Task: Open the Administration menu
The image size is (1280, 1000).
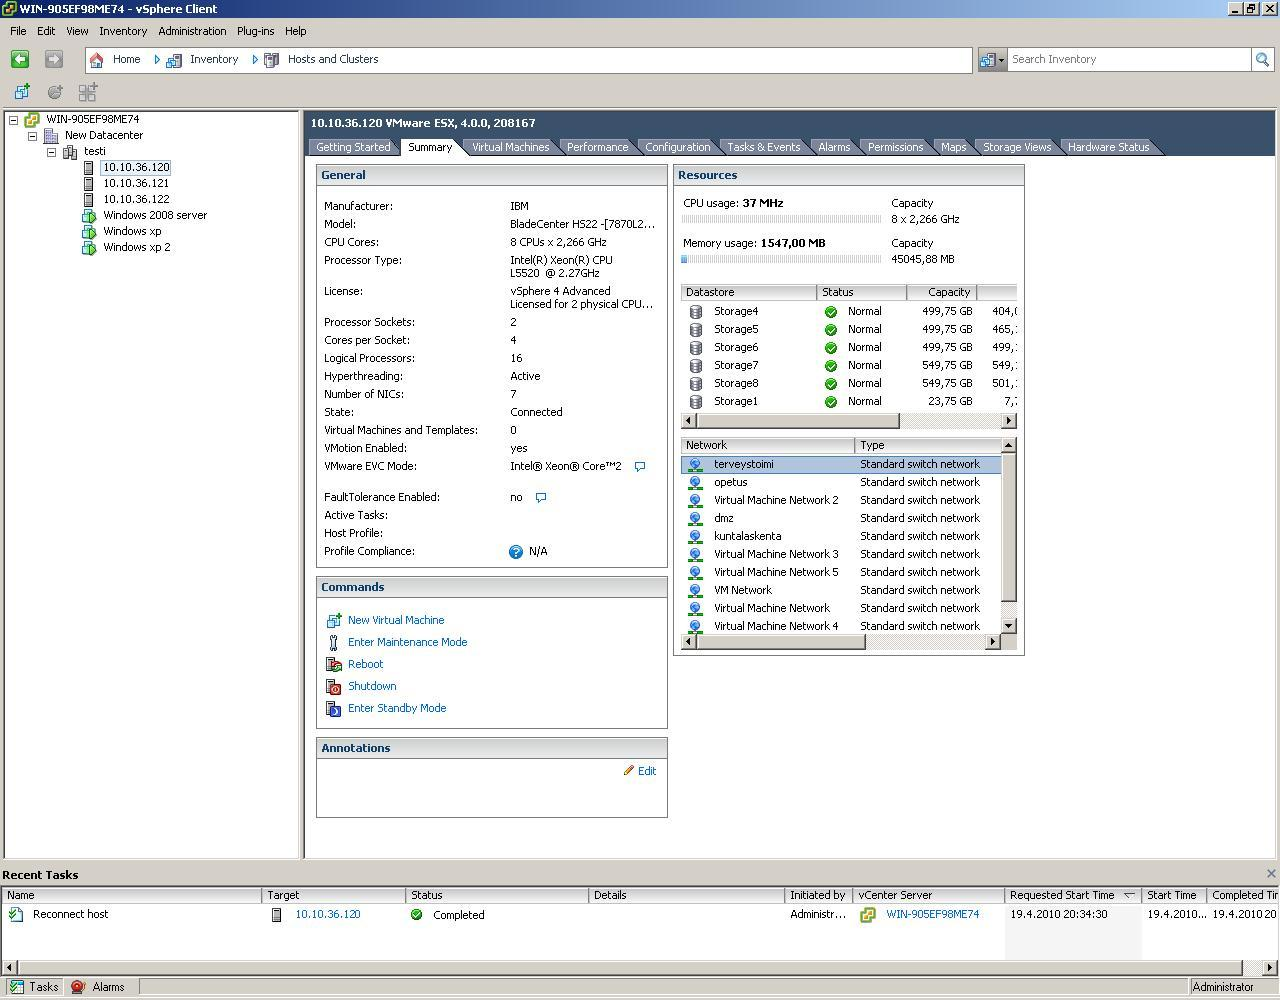Action: [192, 31]
